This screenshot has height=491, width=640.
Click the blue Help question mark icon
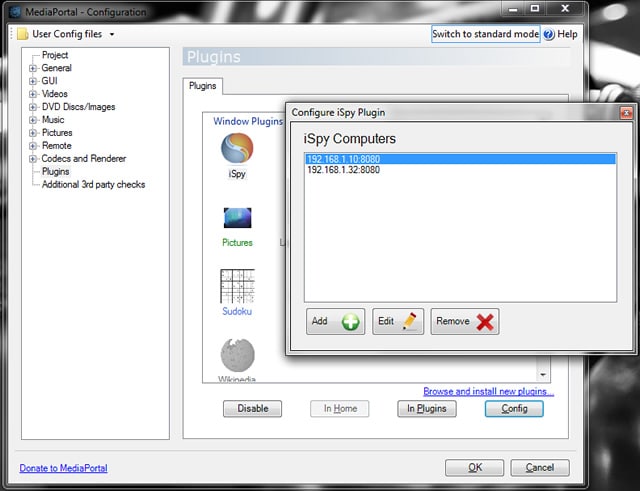(x=549, y=34)
